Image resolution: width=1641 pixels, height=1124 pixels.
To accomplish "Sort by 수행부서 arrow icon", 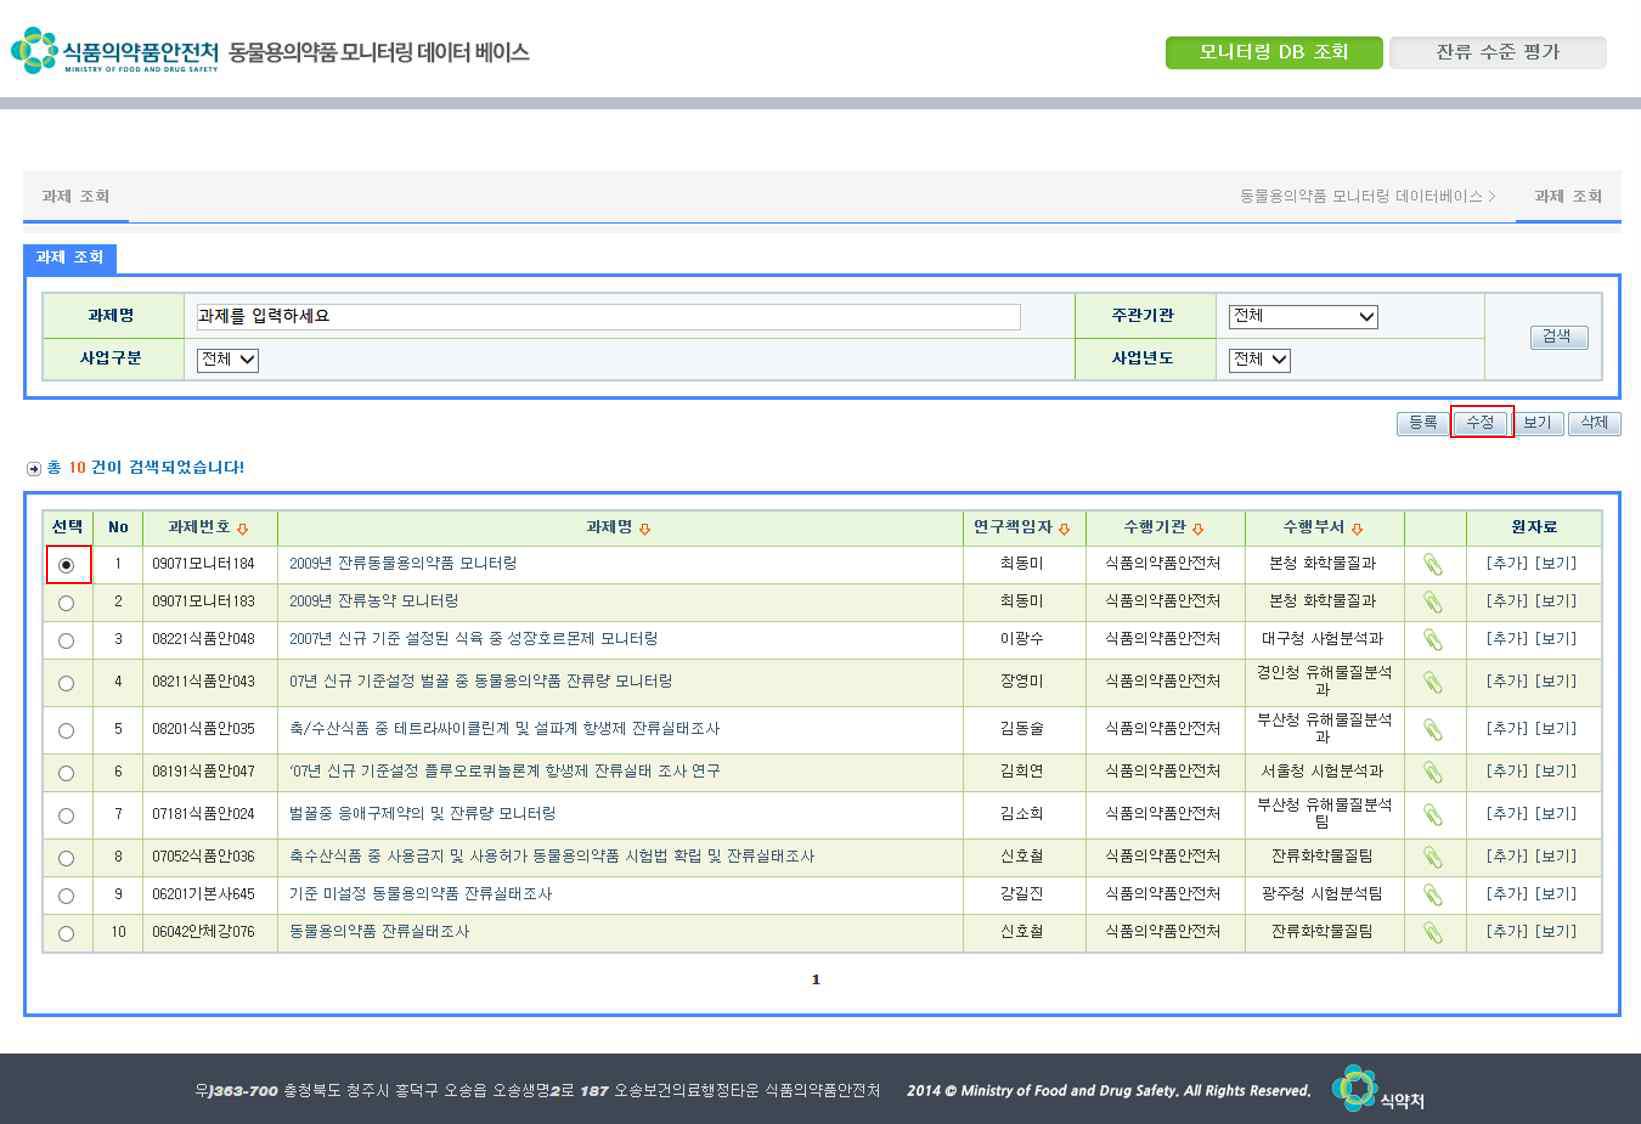I will coord(1357,529).
